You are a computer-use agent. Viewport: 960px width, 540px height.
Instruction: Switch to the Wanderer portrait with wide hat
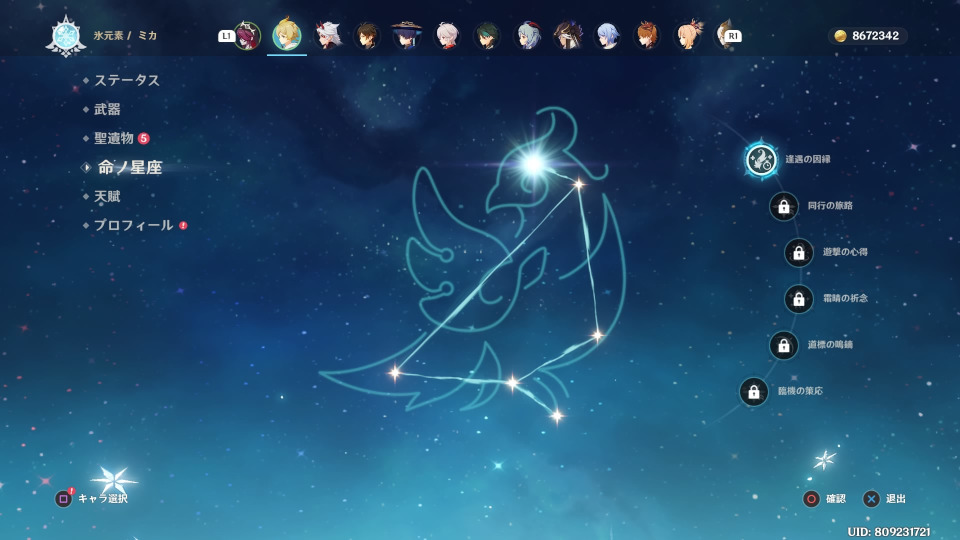click(x=407, y=36)
